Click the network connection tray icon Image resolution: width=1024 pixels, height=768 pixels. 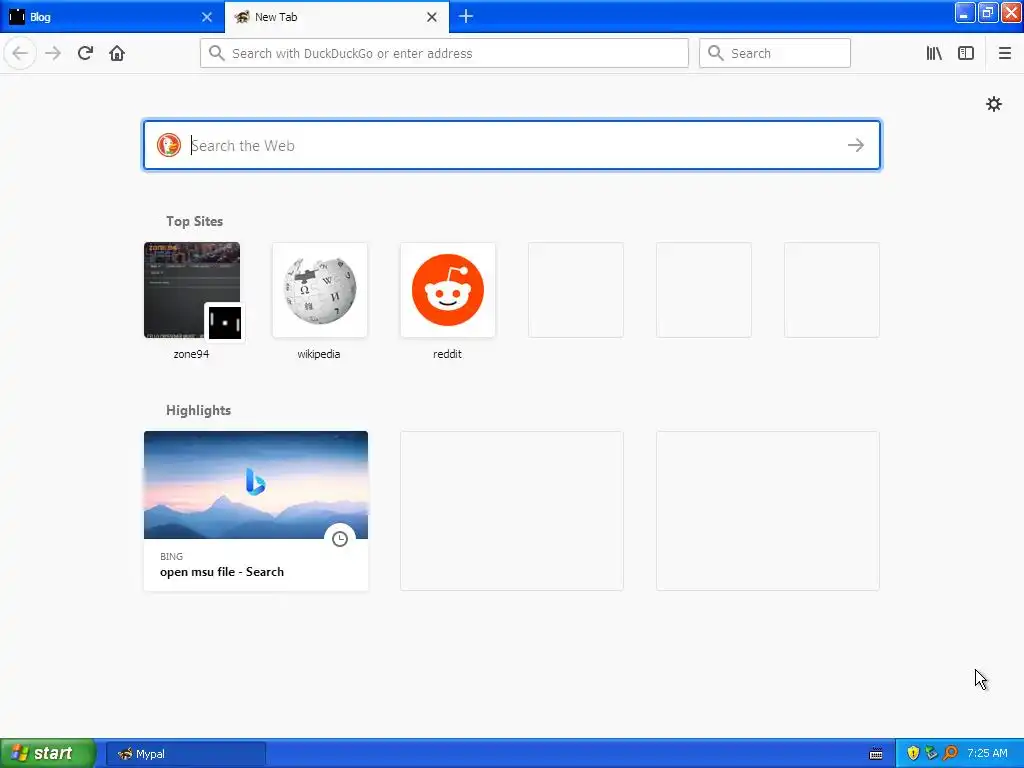pyautogui.click(x=931, y=753)
